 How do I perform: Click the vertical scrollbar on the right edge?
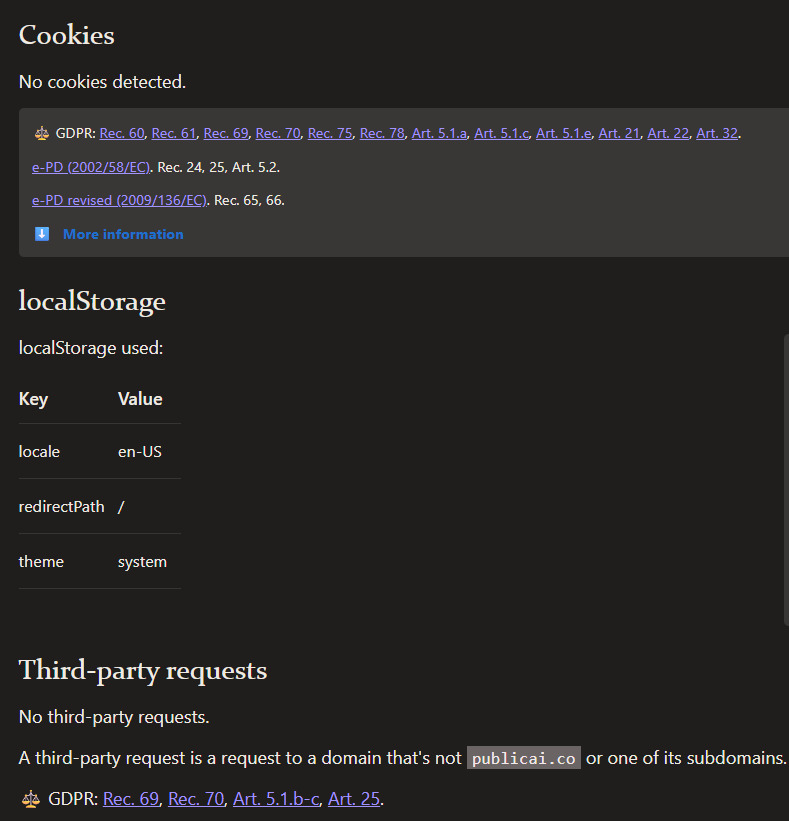click(x=785, y=480)
